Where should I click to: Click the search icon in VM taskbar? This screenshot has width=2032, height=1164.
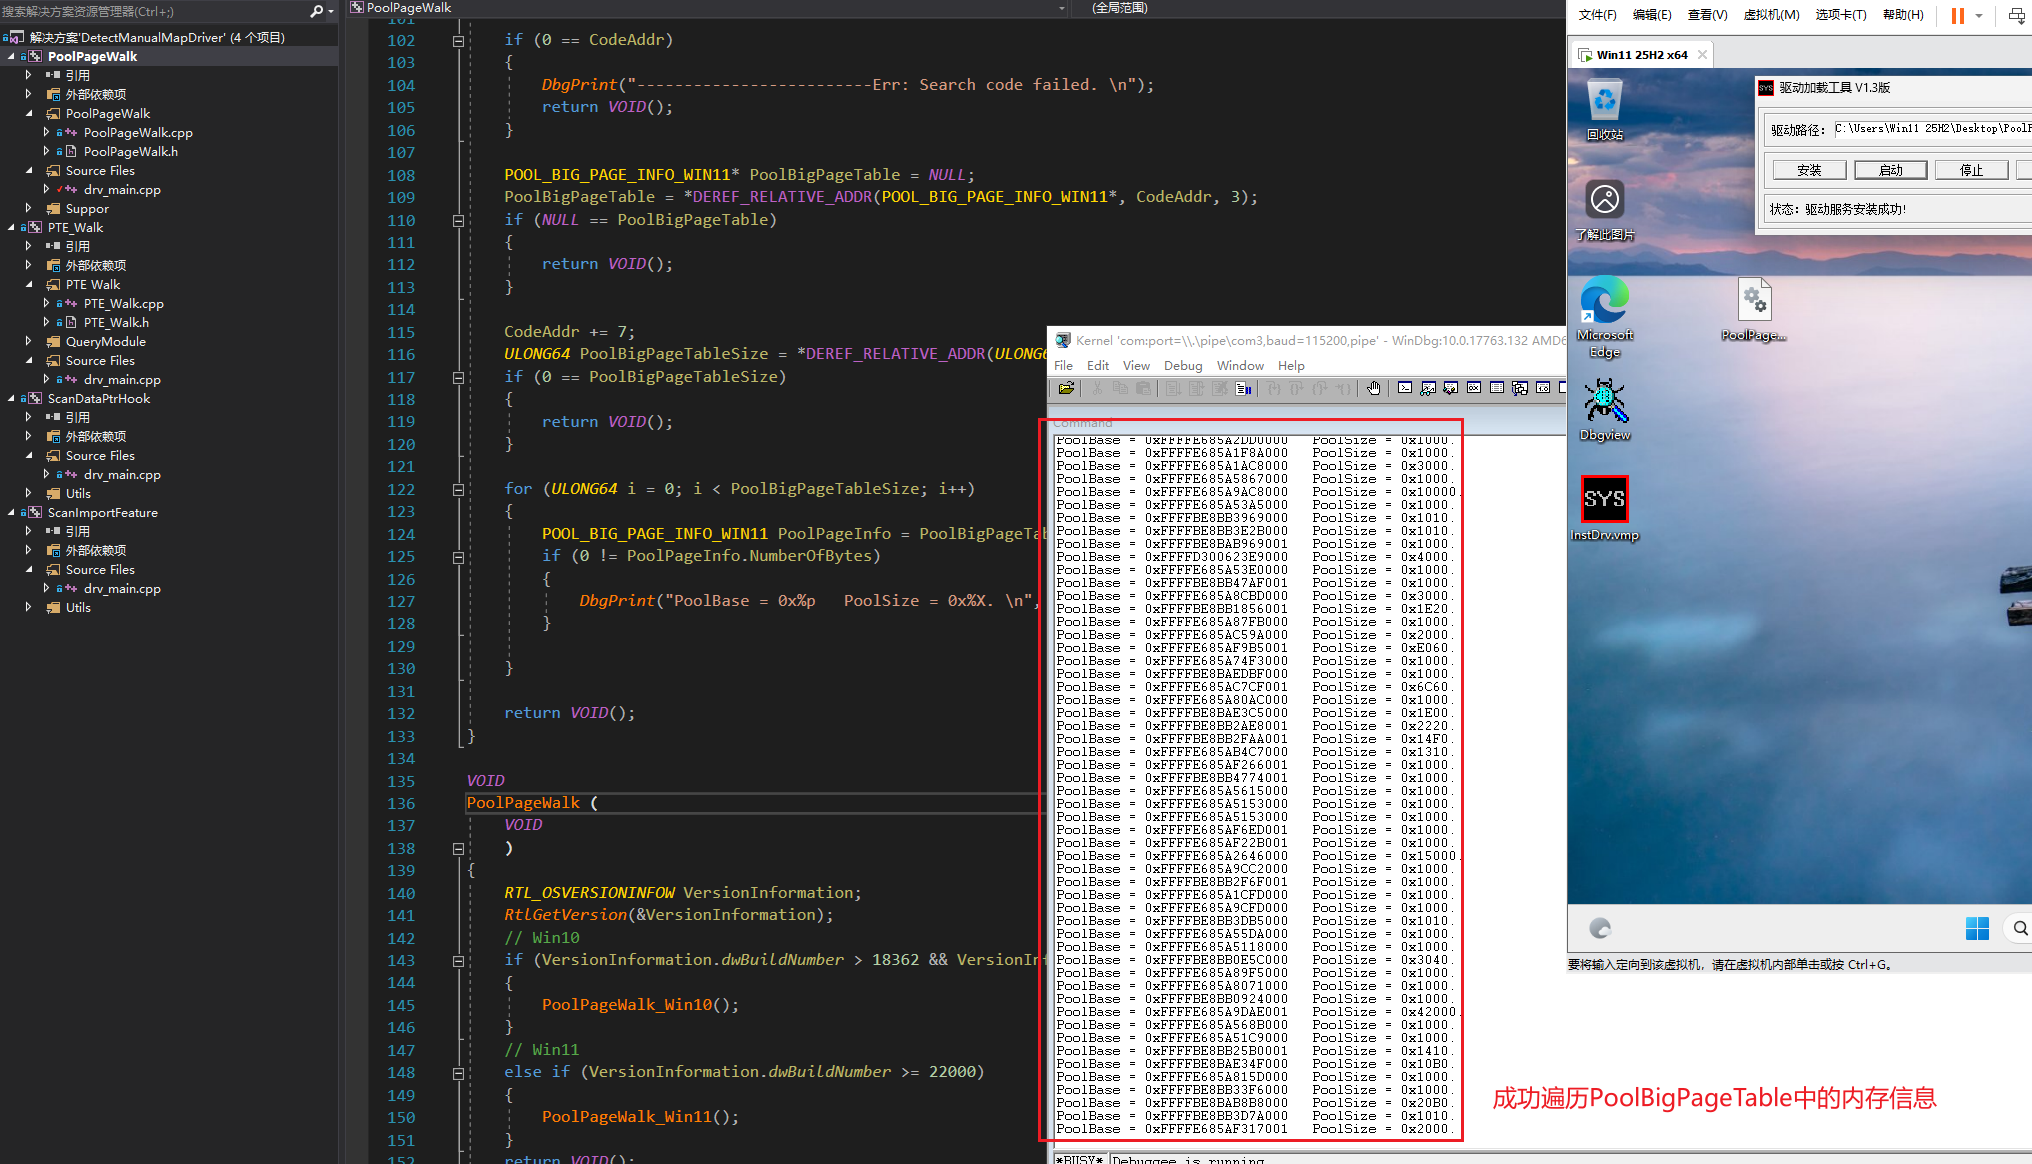(2020, 929)
